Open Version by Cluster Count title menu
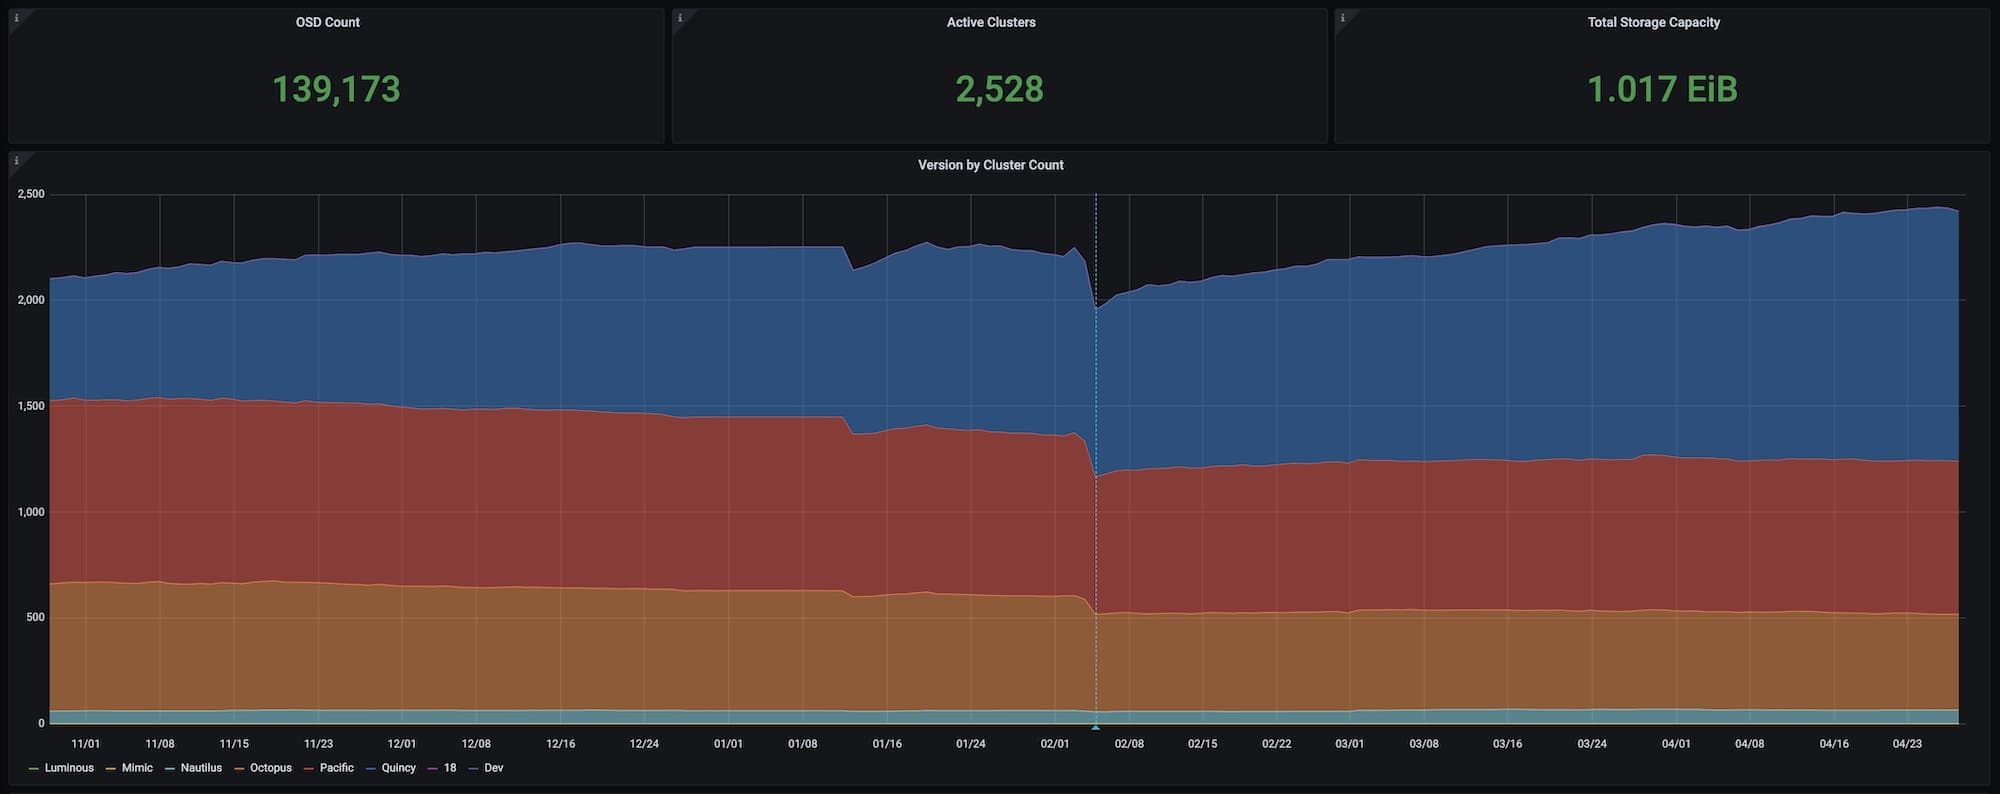The image size is (2000, 794). coord(990,165)
